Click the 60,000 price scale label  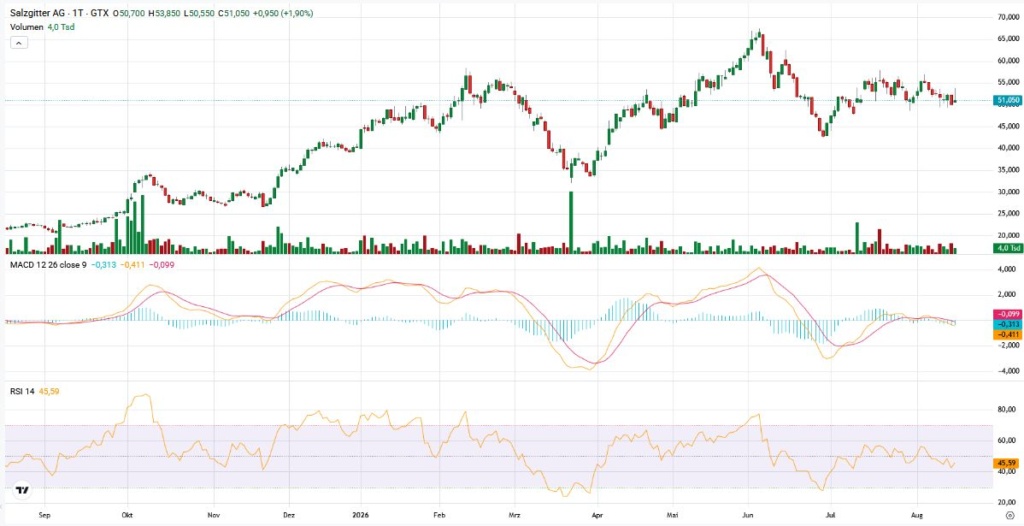(x=1008, y=61)
